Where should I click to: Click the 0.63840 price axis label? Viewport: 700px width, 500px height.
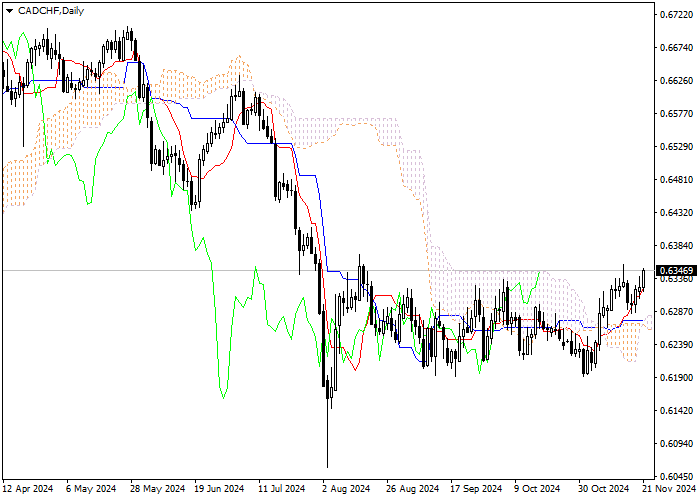676,246
